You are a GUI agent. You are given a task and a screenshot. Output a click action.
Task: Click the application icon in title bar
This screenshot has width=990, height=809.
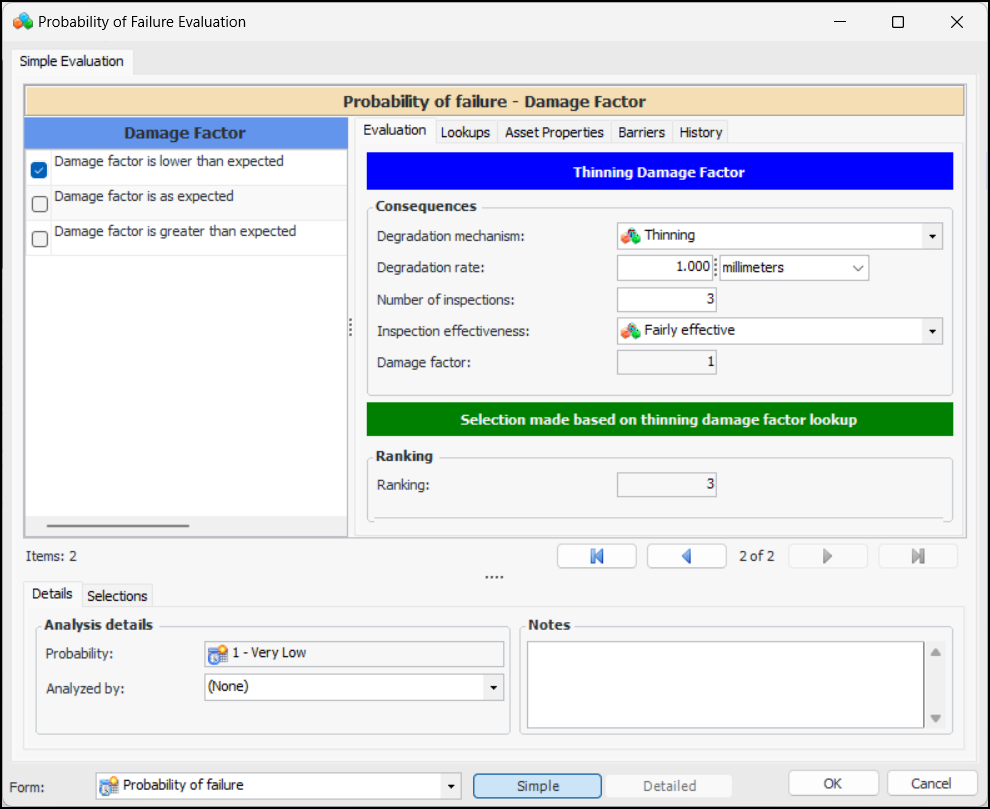(x=22, y=21)
